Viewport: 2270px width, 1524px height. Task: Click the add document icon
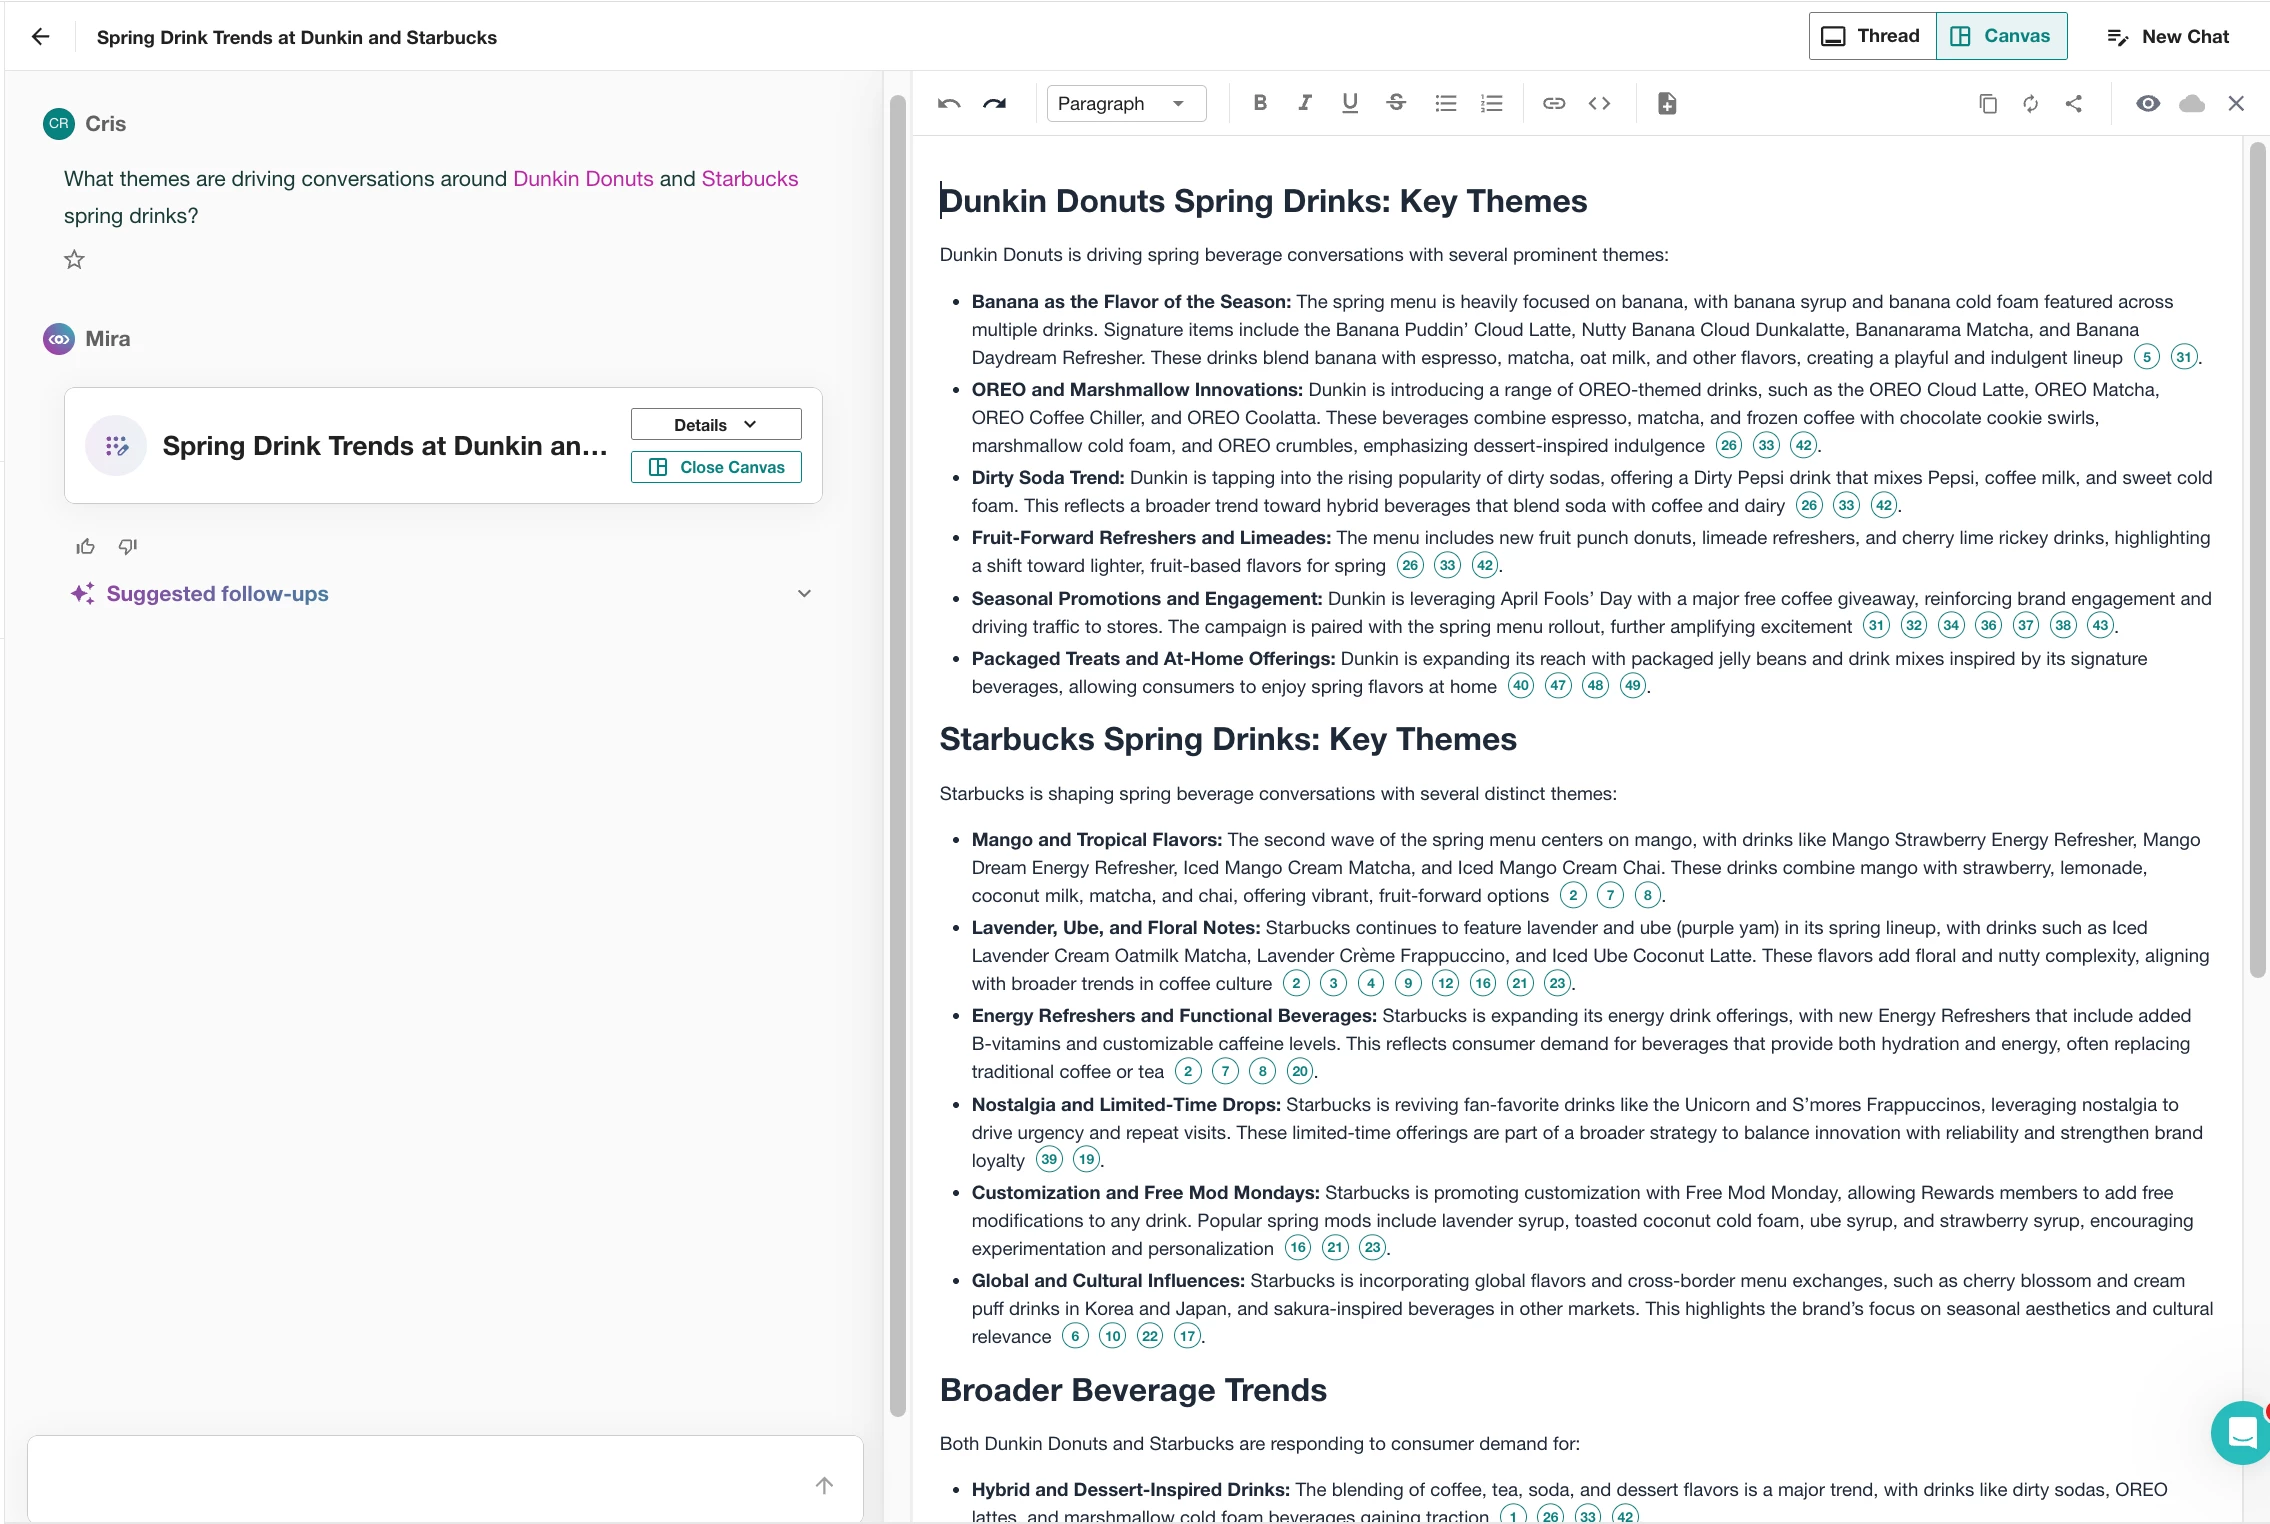tap(1667, 104)
